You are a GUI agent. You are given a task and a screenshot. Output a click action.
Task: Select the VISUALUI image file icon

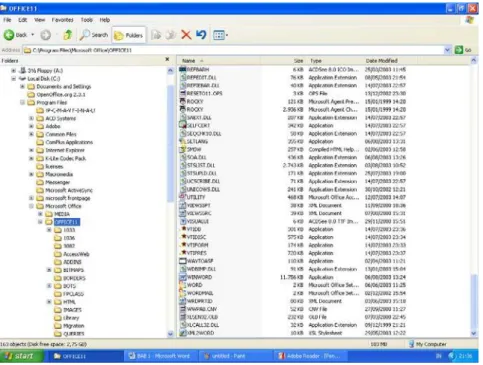(182, 221)
